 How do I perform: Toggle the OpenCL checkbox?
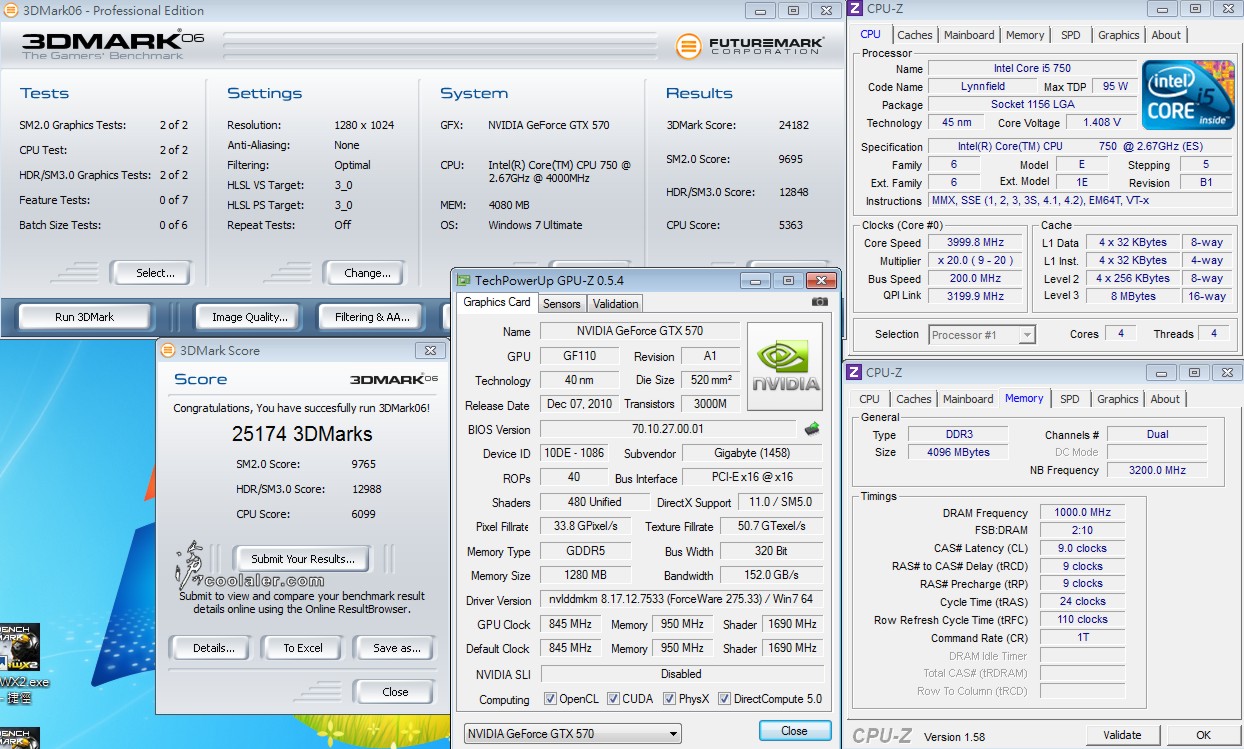[x=550, y=699]
